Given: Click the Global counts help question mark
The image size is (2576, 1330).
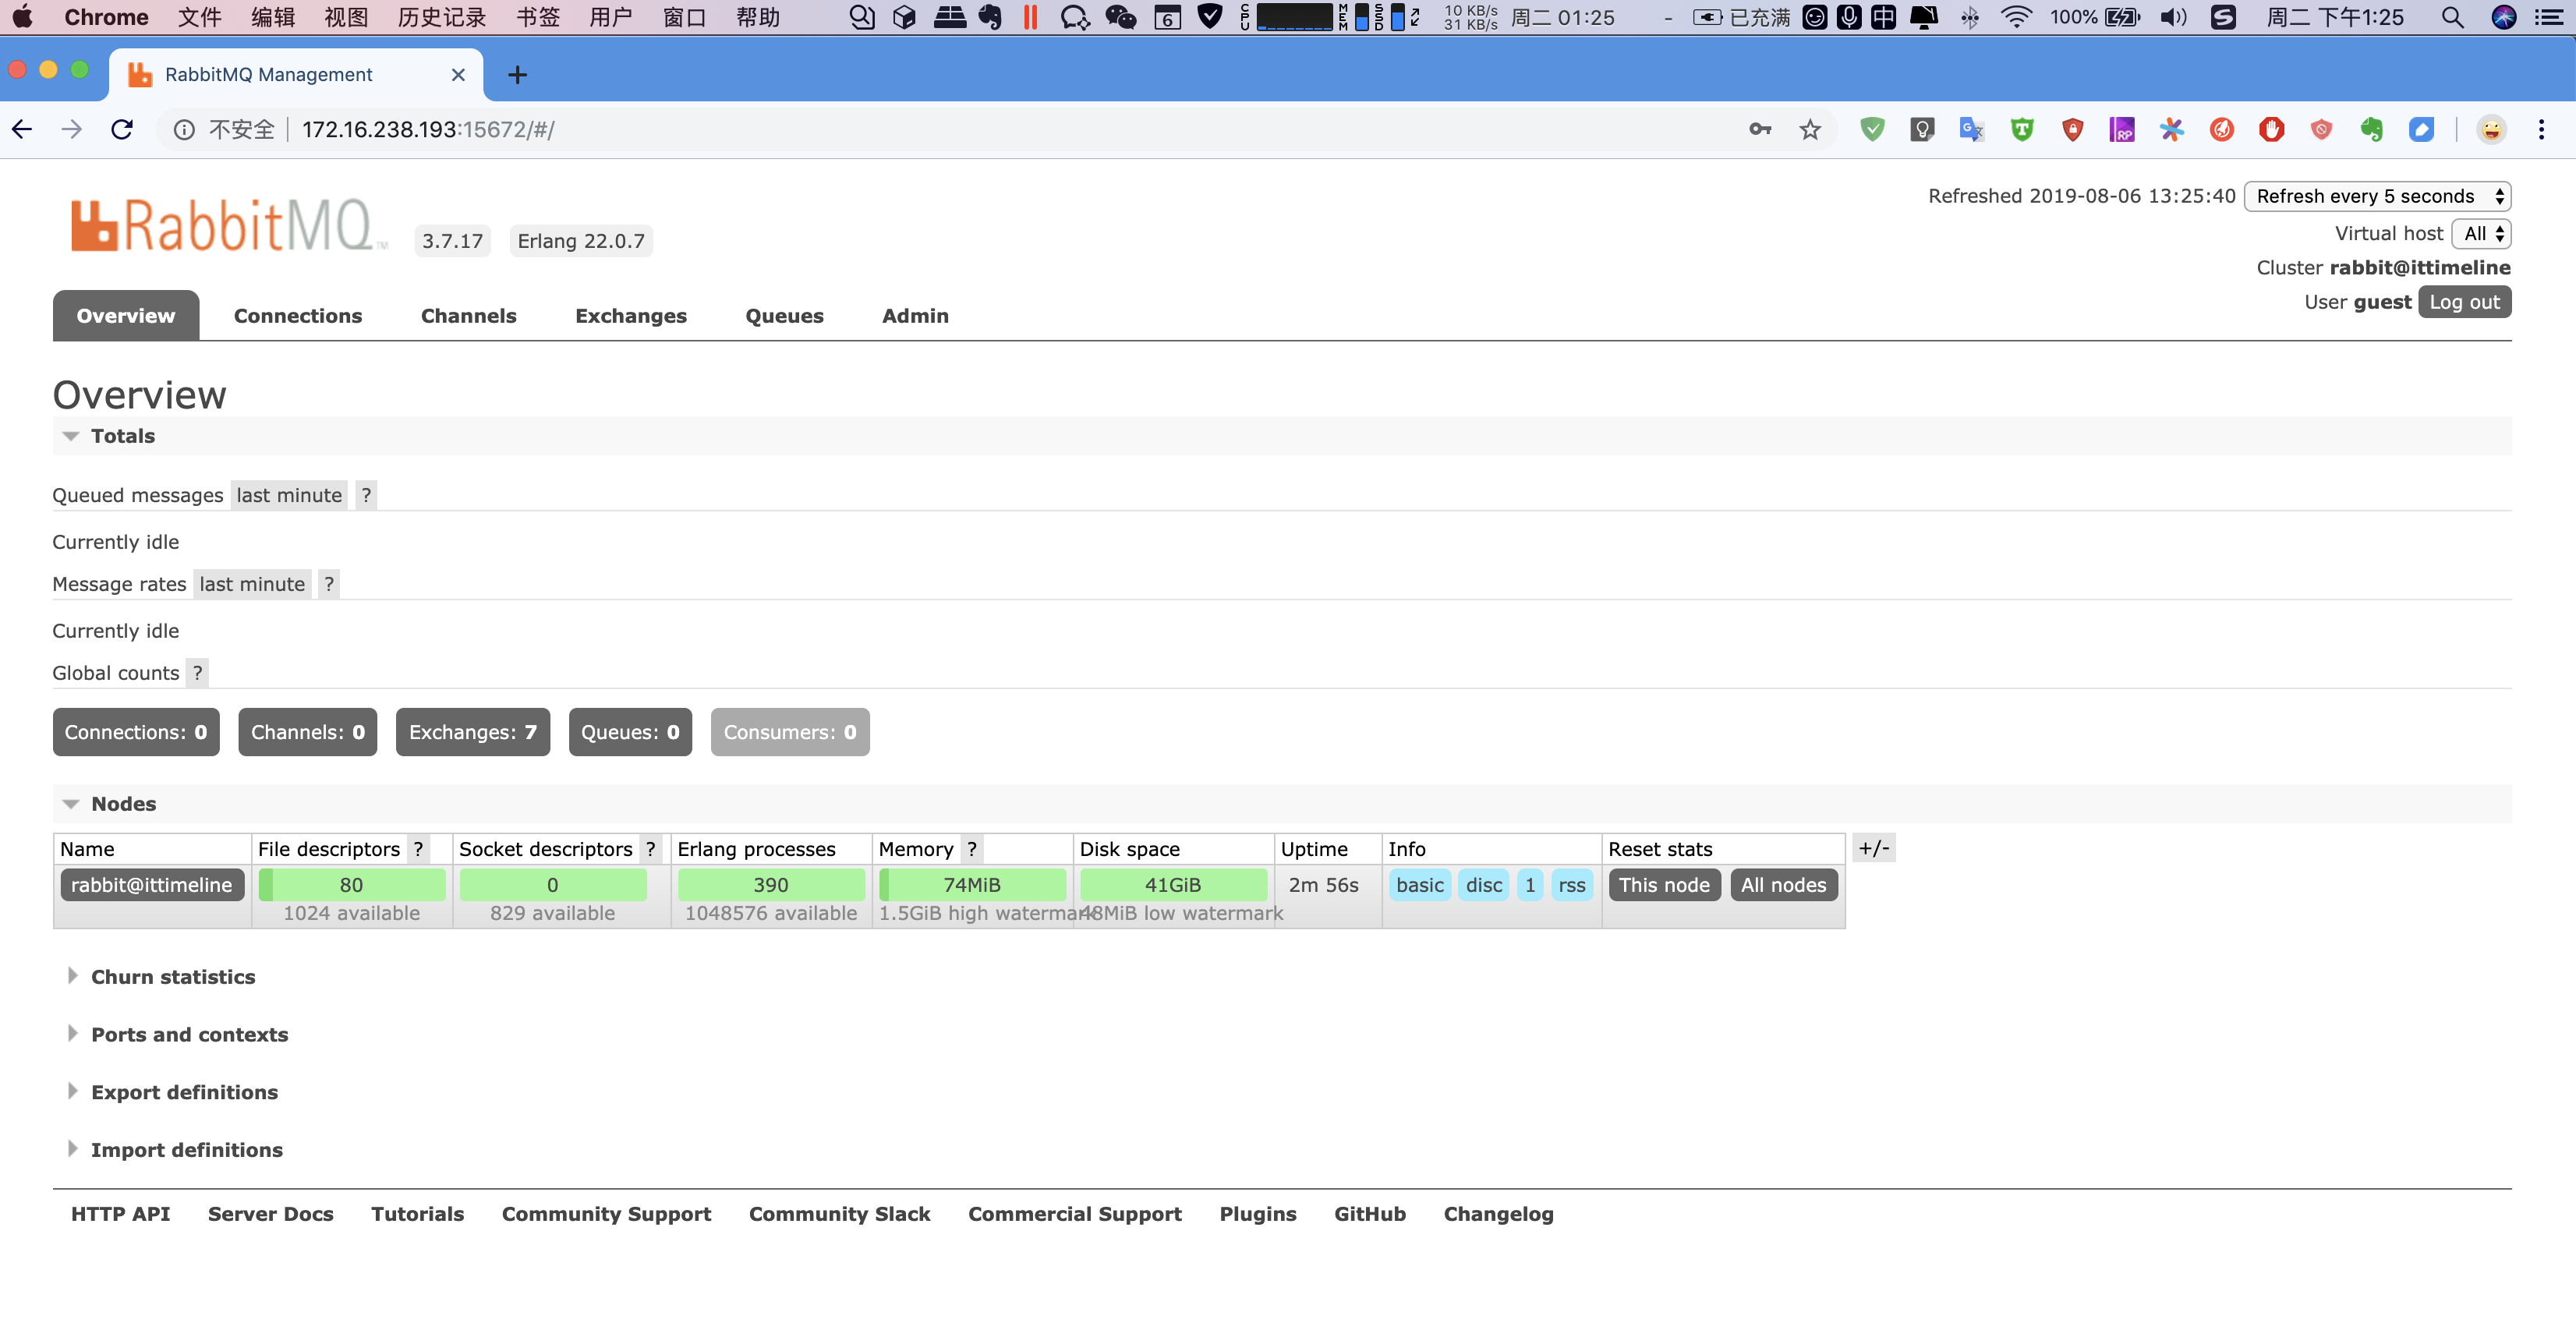Looking at the screenshot, I should (197, 673).
